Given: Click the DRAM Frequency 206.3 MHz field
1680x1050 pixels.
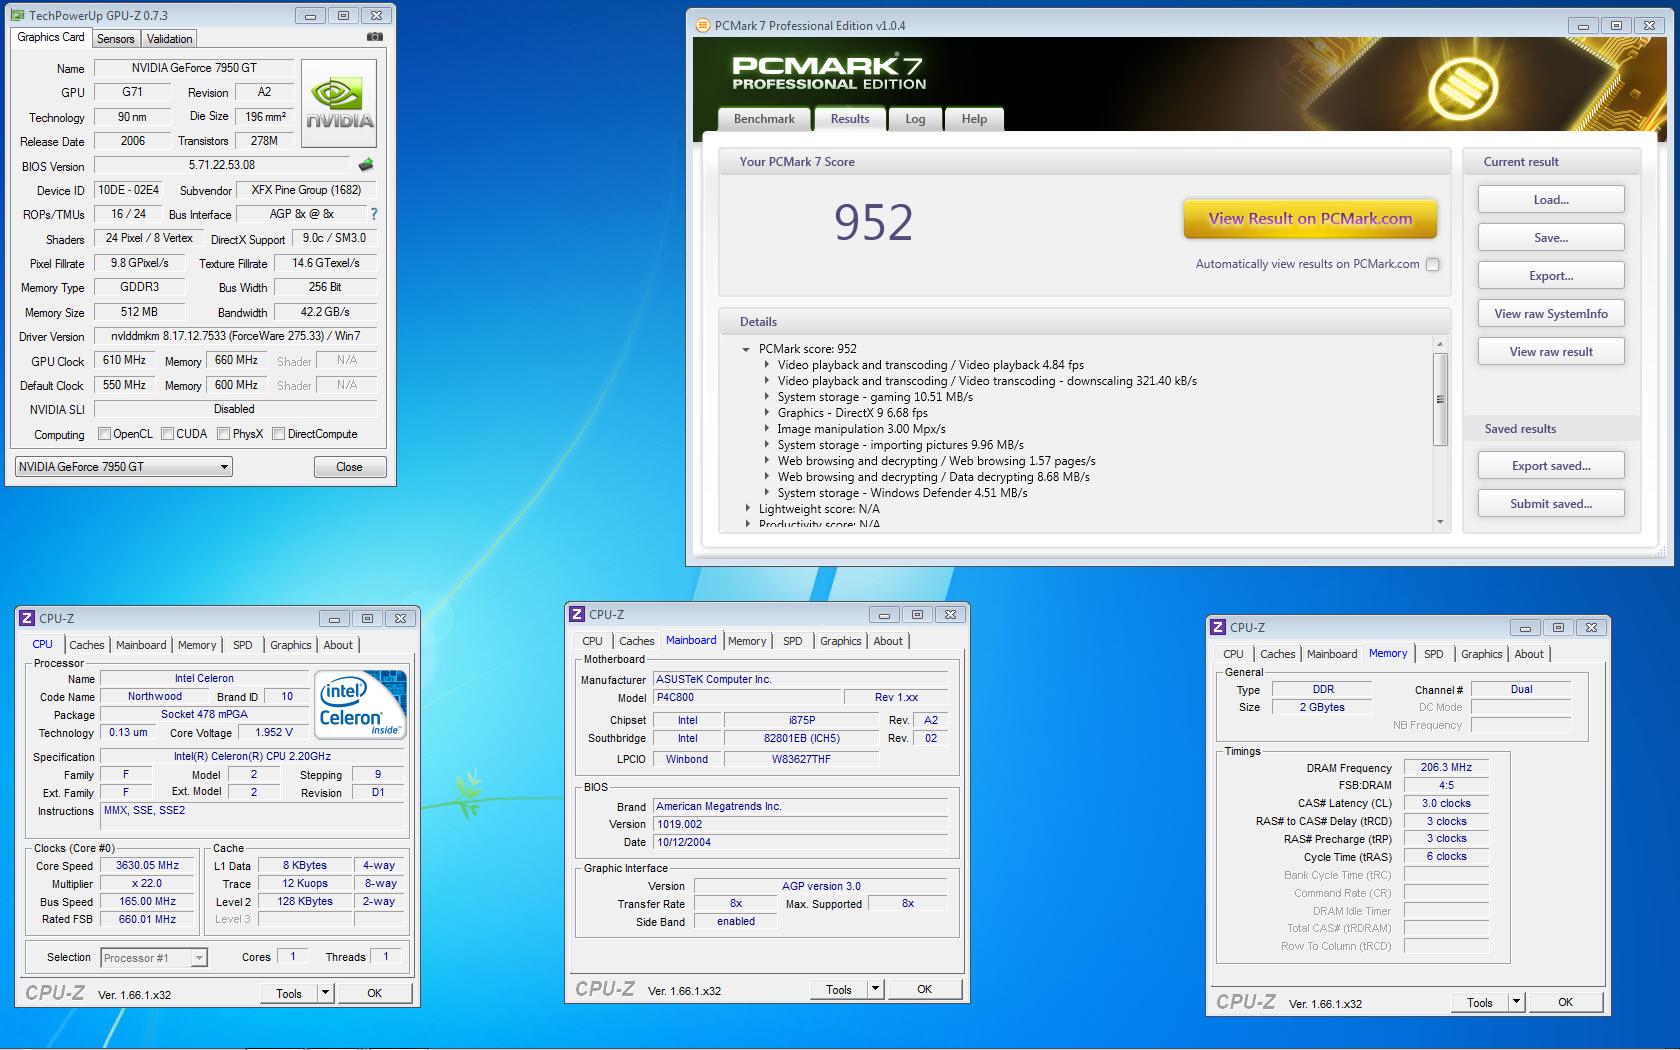Looking at the screenshot, I should (x=1446, y=768).
